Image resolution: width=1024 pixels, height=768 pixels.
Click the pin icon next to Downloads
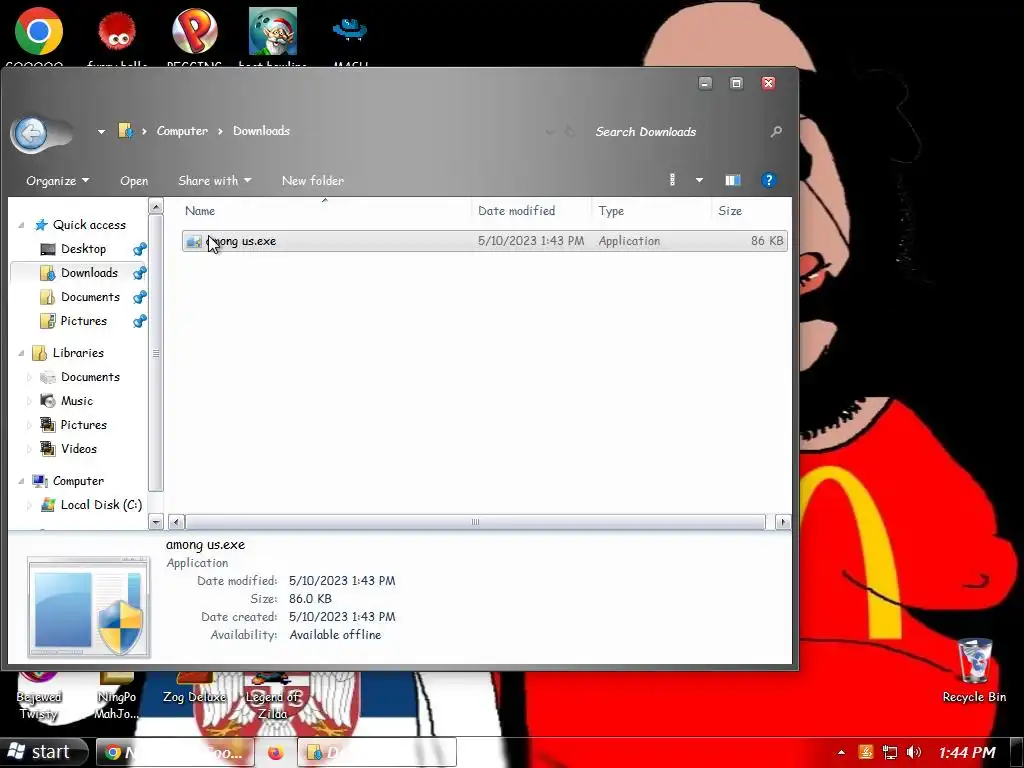[x=139, y=273]
